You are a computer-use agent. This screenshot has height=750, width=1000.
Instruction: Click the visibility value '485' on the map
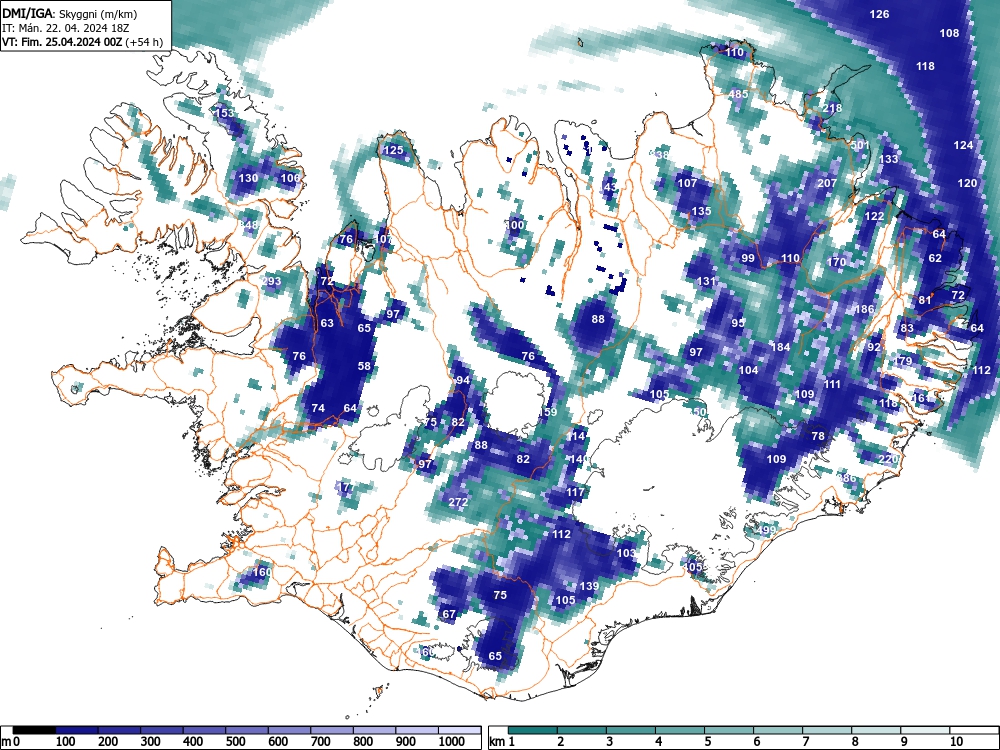pyautogui.click(x=738, y=94)
